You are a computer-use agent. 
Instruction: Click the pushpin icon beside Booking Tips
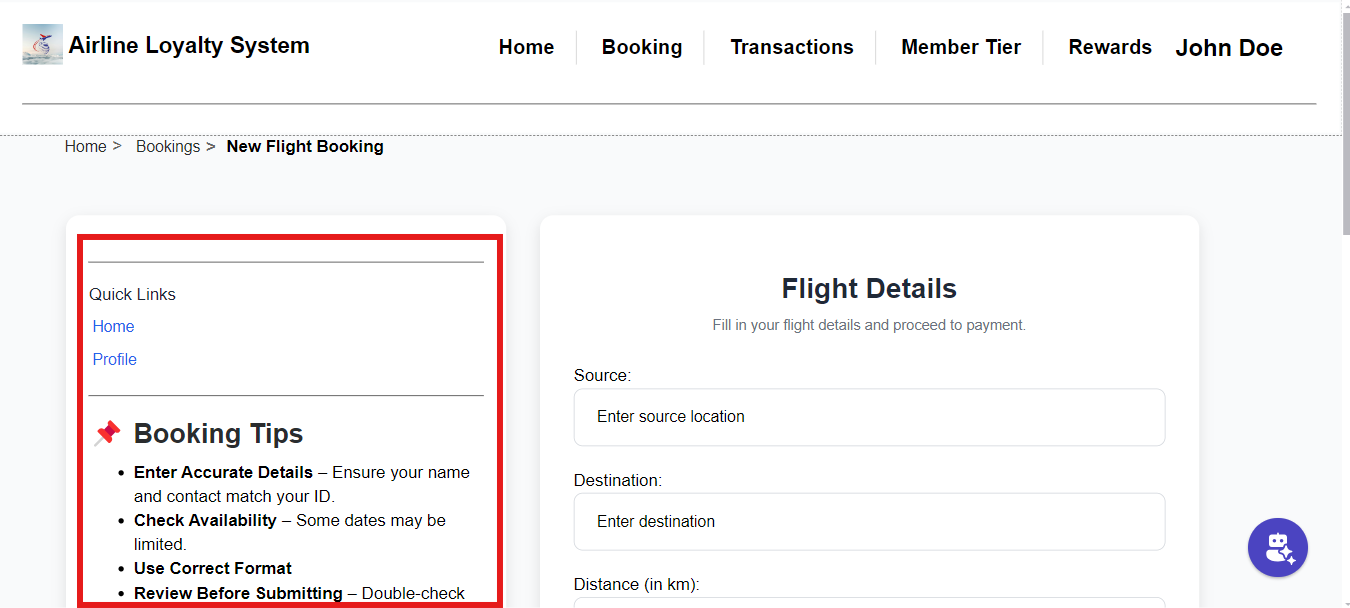[x=107, y=433]
